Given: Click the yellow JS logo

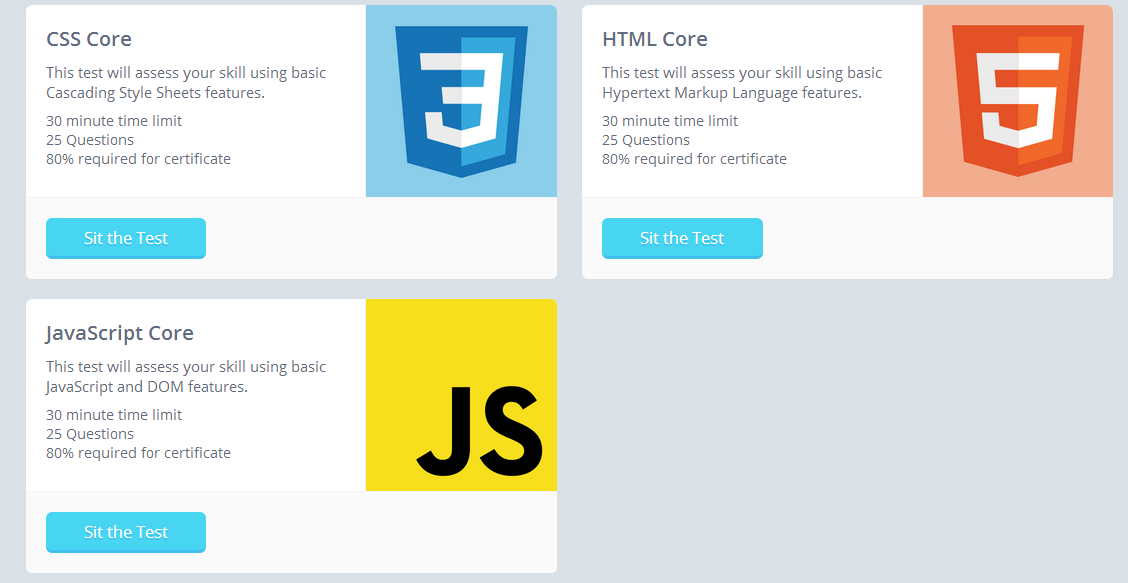Looking at the screenshot, I should tap(461, 395).
